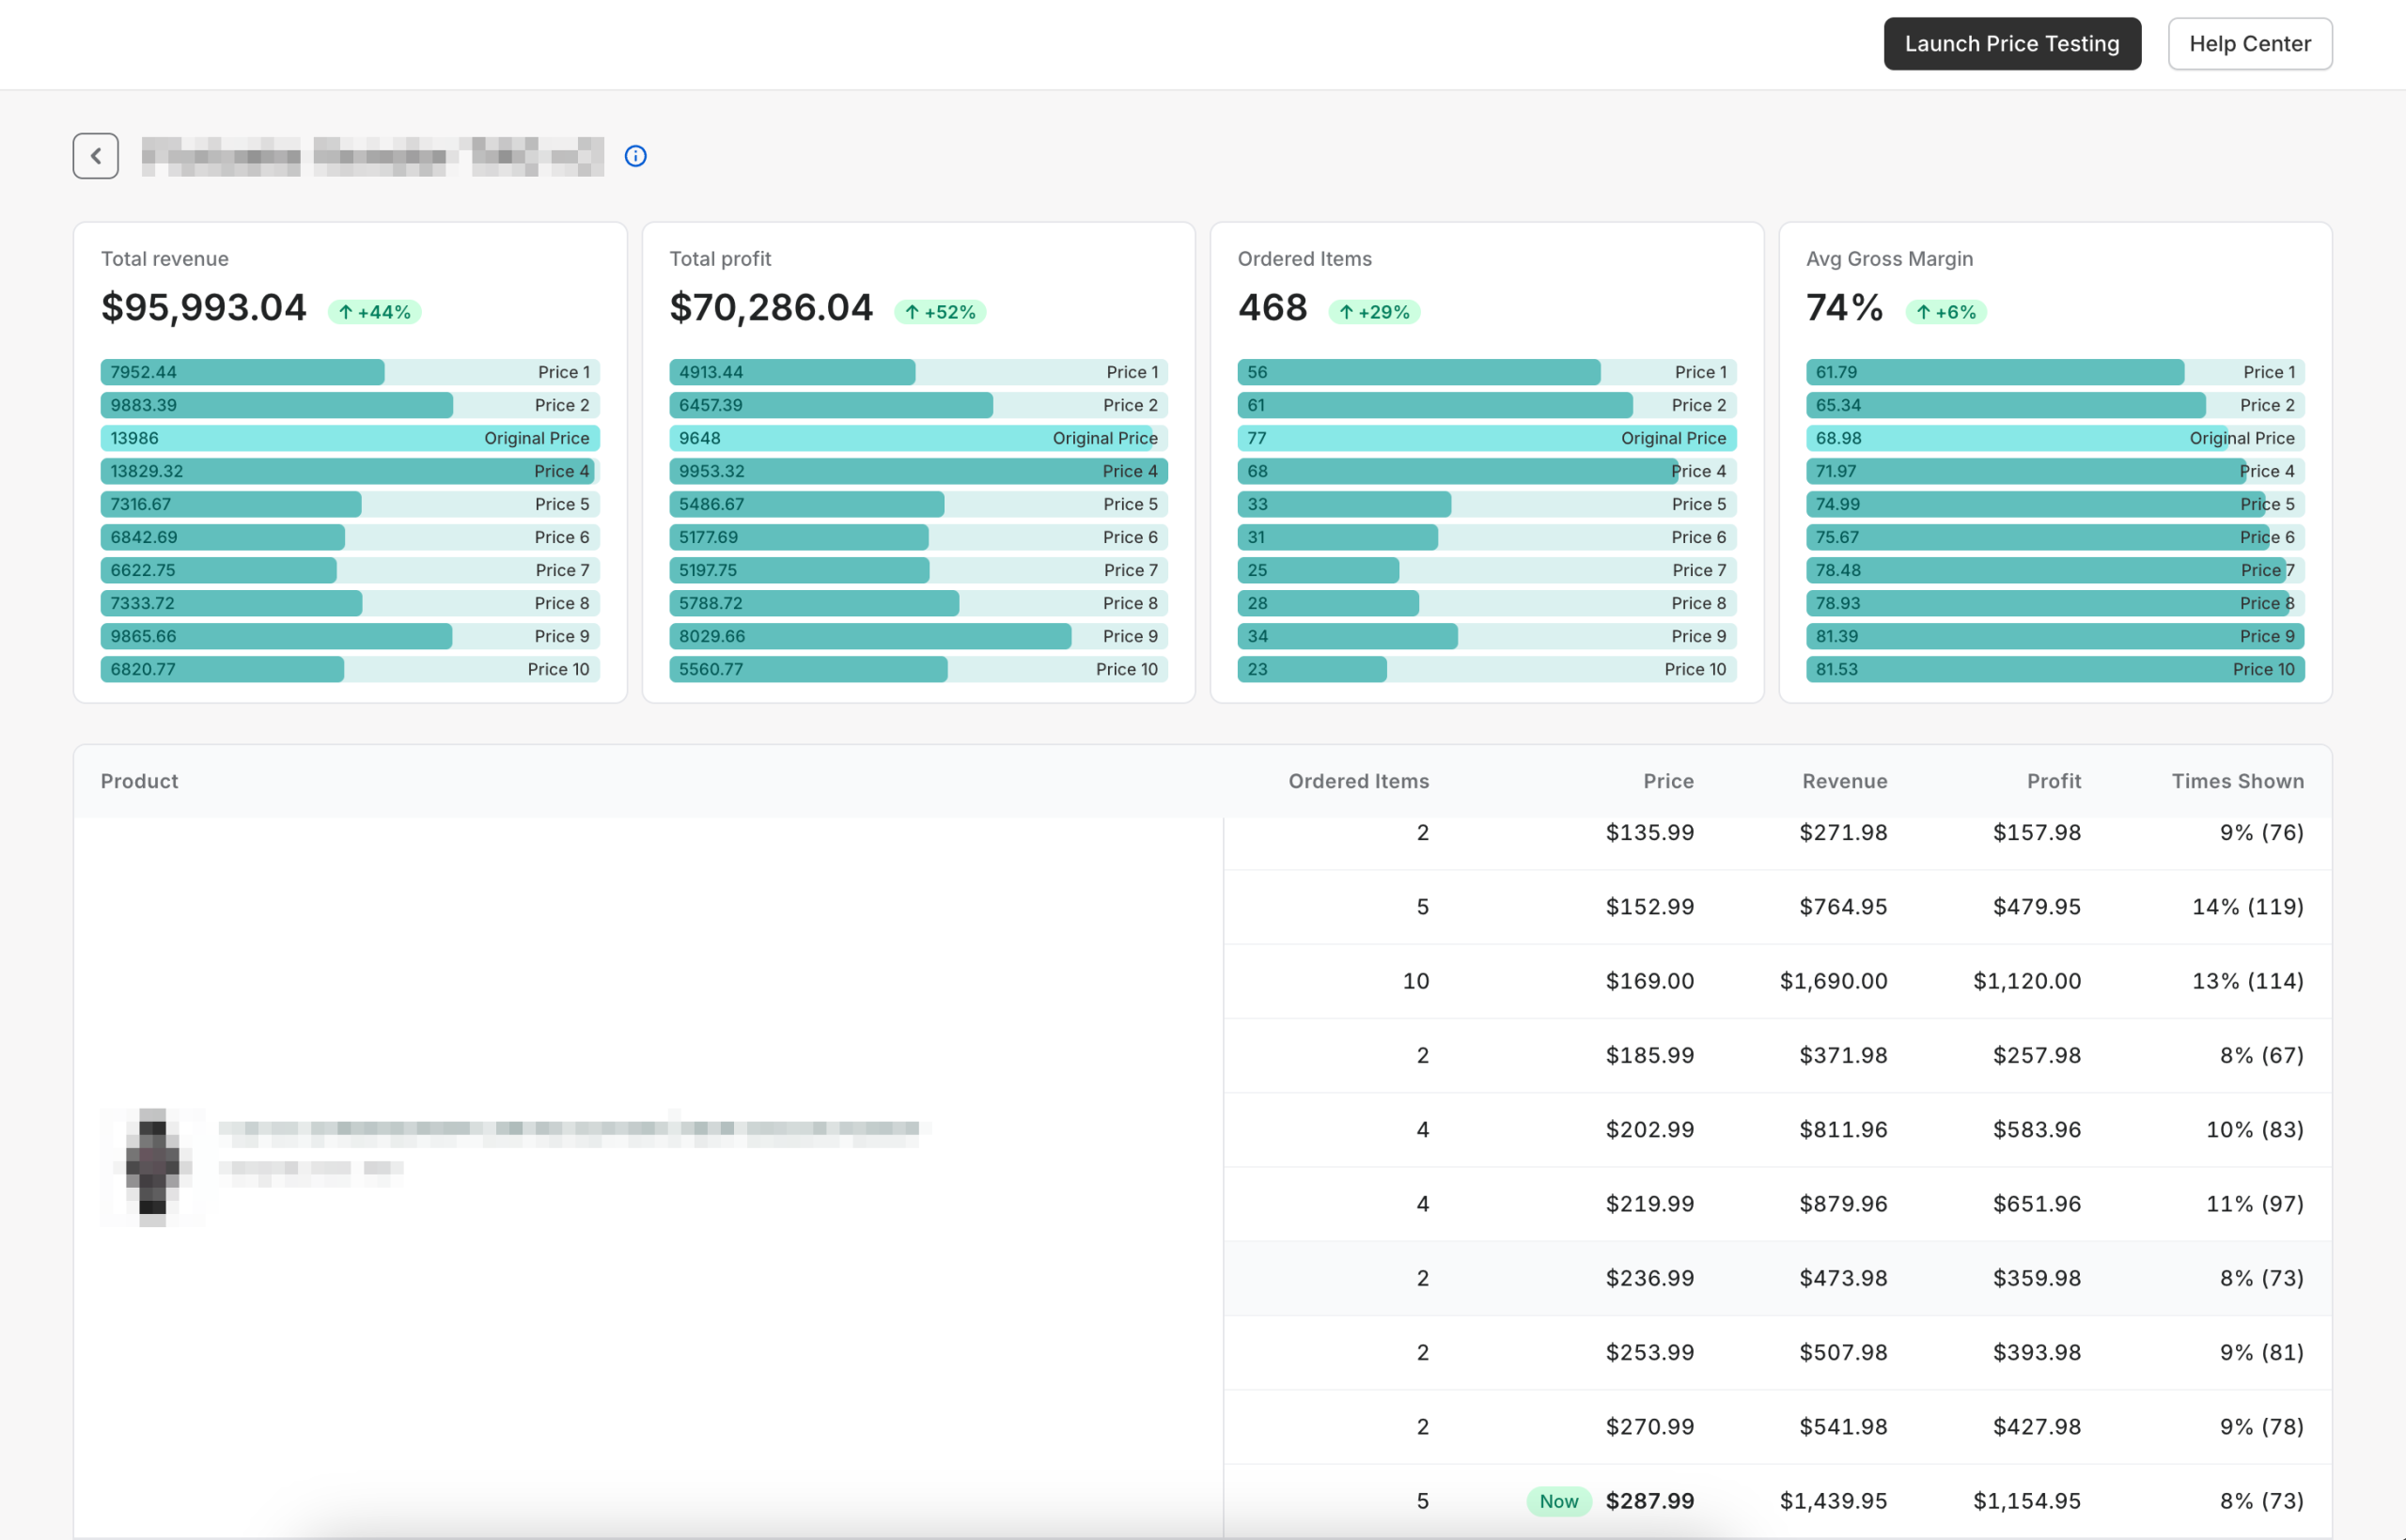Click the +52% profit growth badge
The width and height of the screenshot is (2406, 1540).
939,311
